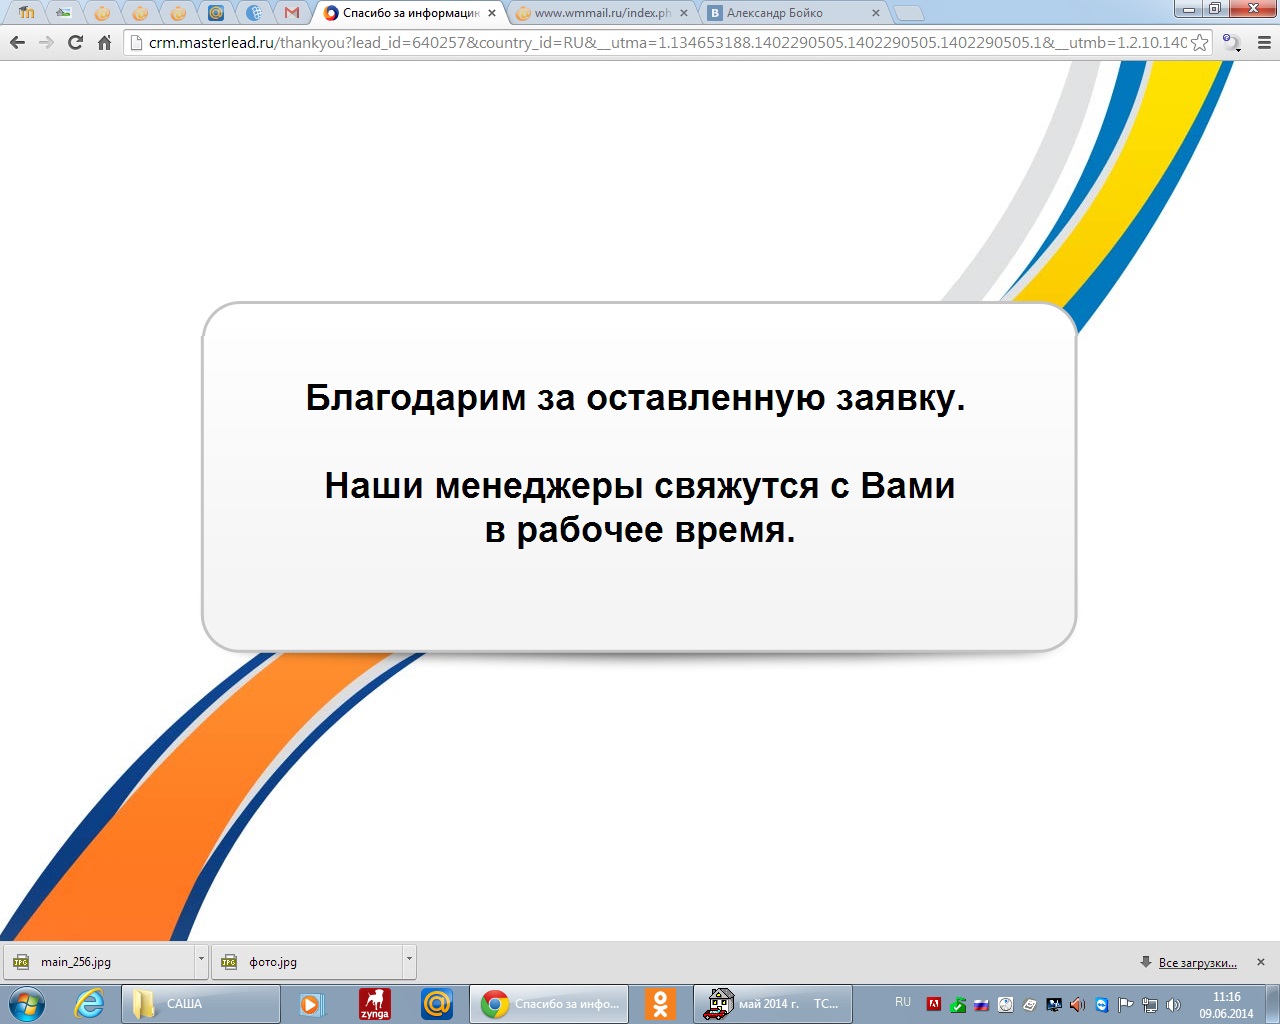The image size is (1280, 1024).
Task: Open the САША folder taskbar item
Action: 201,1004
